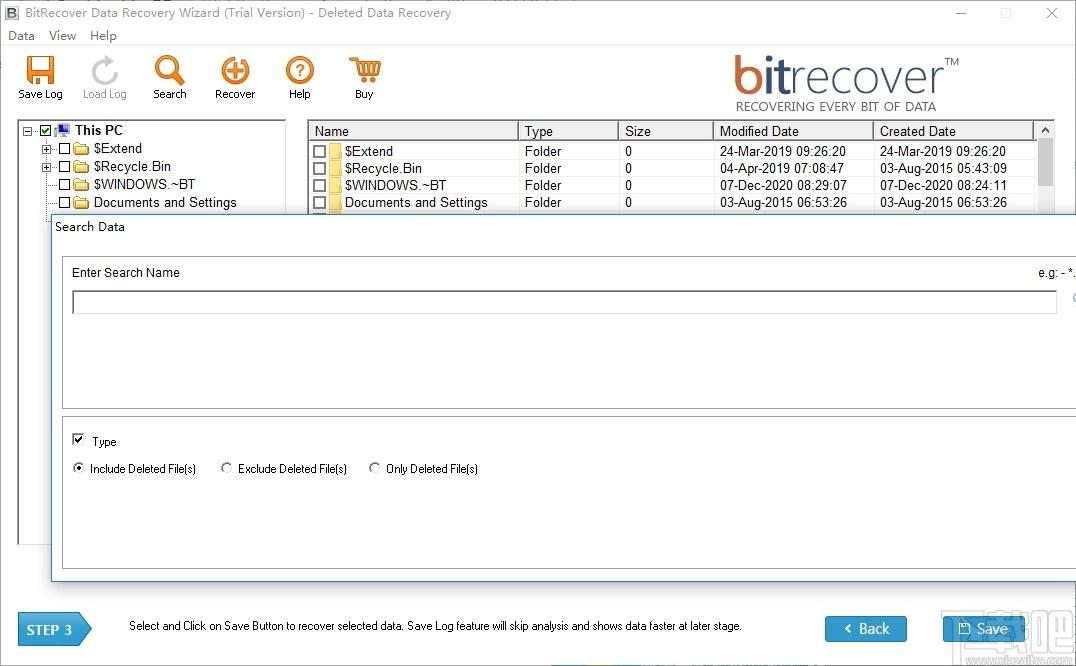Select $Recycle.Bin name in file list

click(x=383, y=169)
